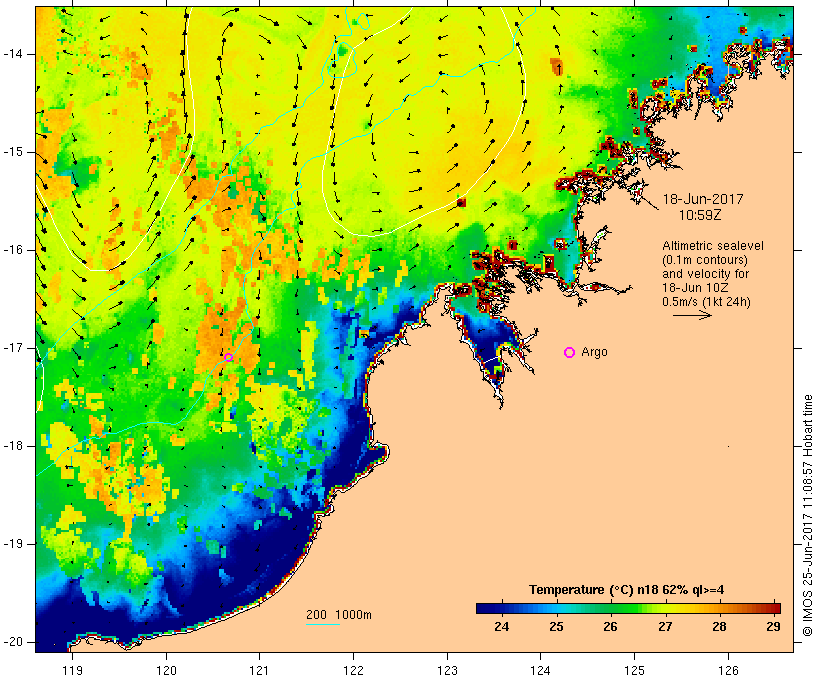Click the colorbar value 27
This screenshot has height=680, width=820.
[x=665, y=626]
